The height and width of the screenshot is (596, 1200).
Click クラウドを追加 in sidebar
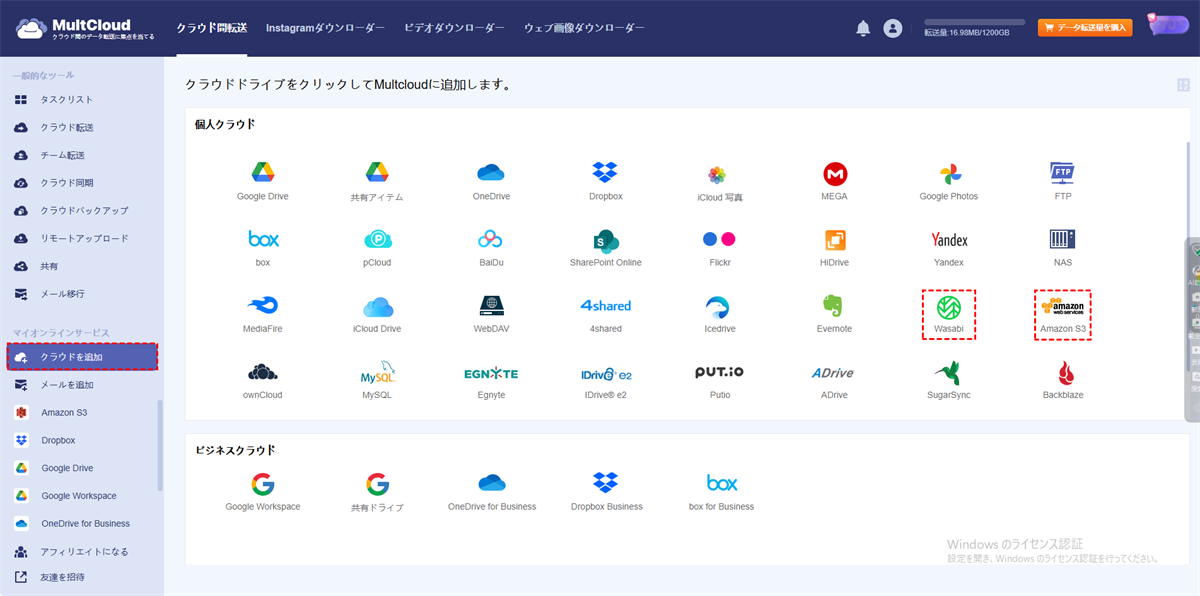82,357
